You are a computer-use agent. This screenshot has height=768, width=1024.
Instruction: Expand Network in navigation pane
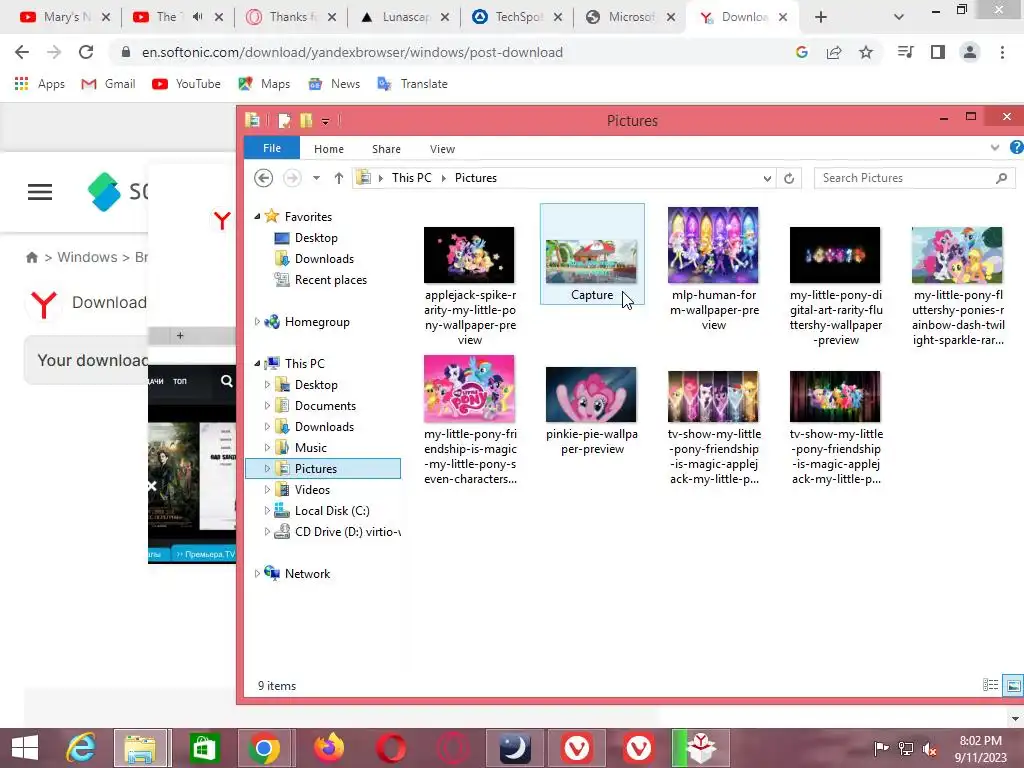(x=257, y=573)
